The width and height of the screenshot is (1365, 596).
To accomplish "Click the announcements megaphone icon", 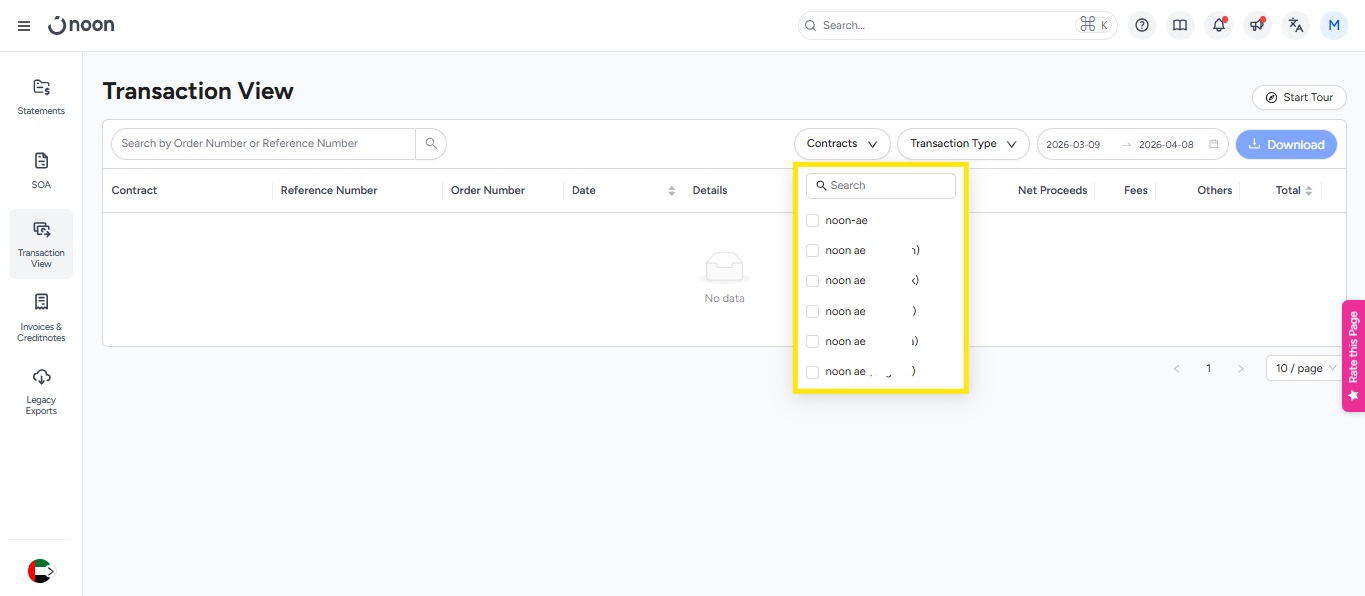I will click(1257, 26).
